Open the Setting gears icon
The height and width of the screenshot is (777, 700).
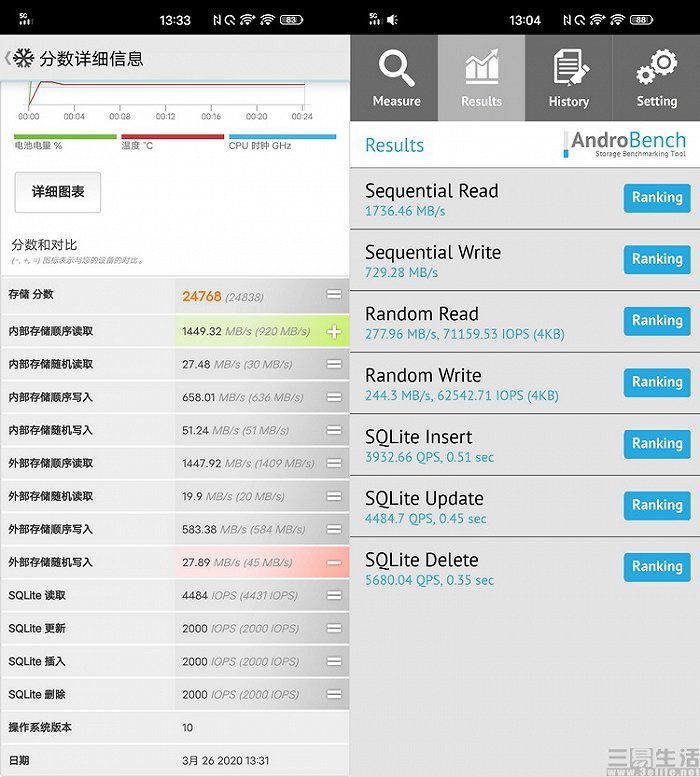click(x=656, y=67)
